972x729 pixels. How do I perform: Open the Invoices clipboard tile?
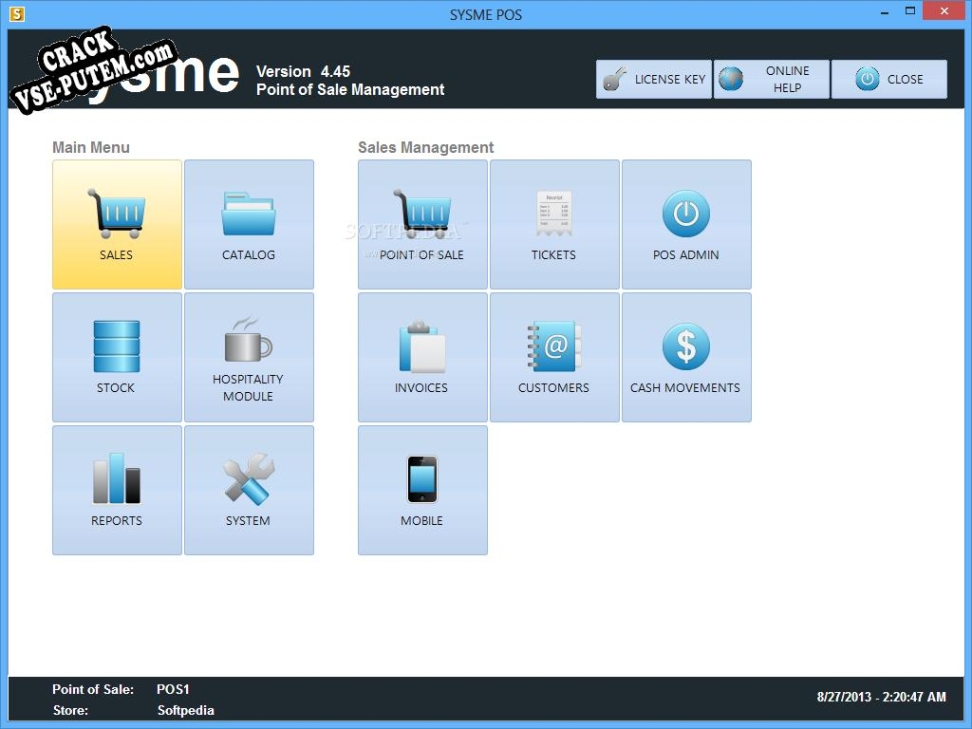coord(422,357)
